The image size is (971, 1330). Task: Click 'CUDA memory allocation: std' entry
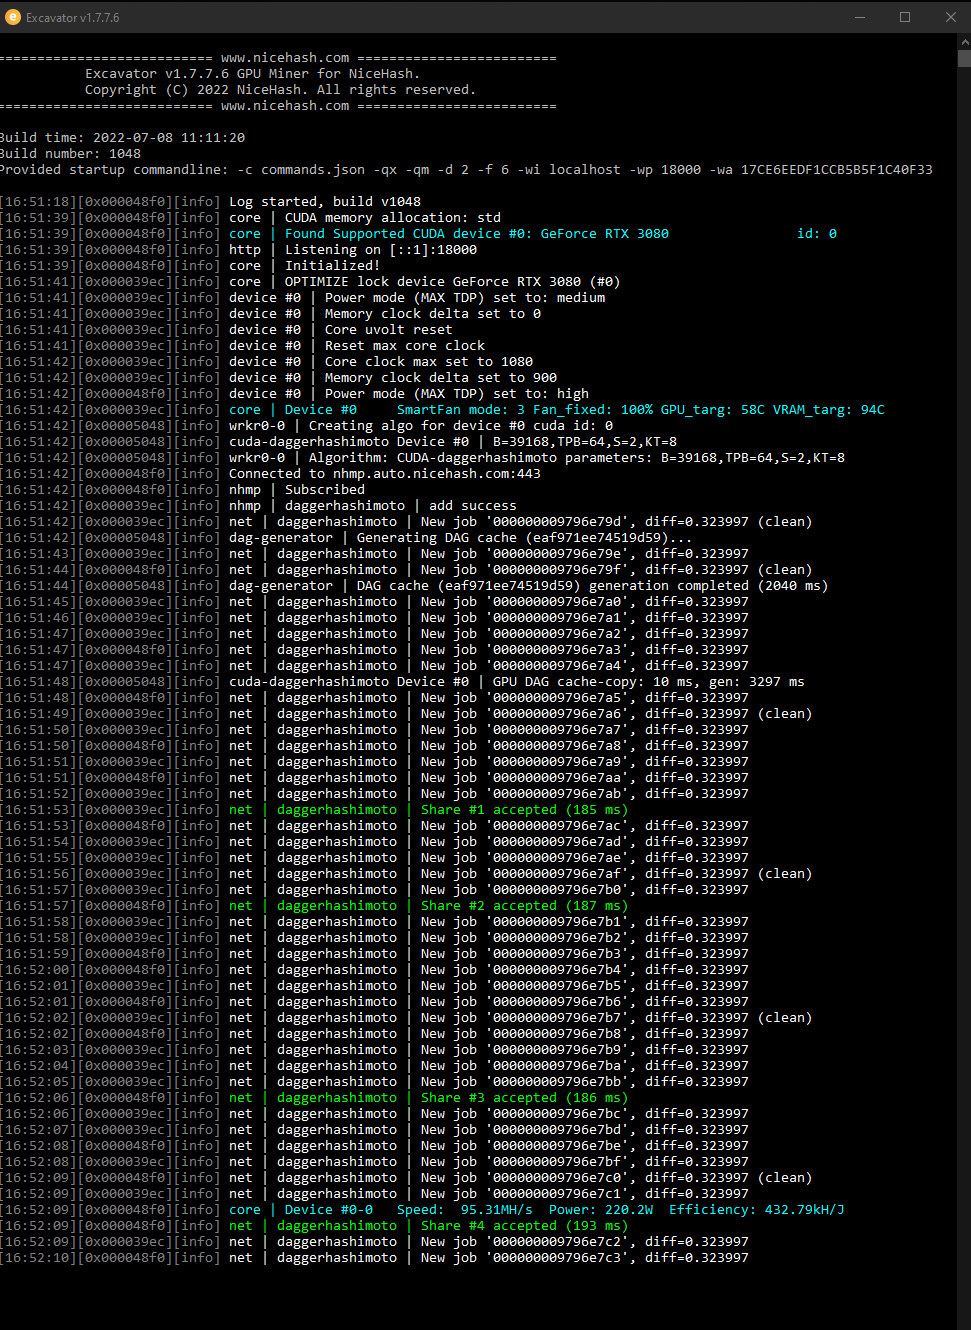[x=250, y=218]
